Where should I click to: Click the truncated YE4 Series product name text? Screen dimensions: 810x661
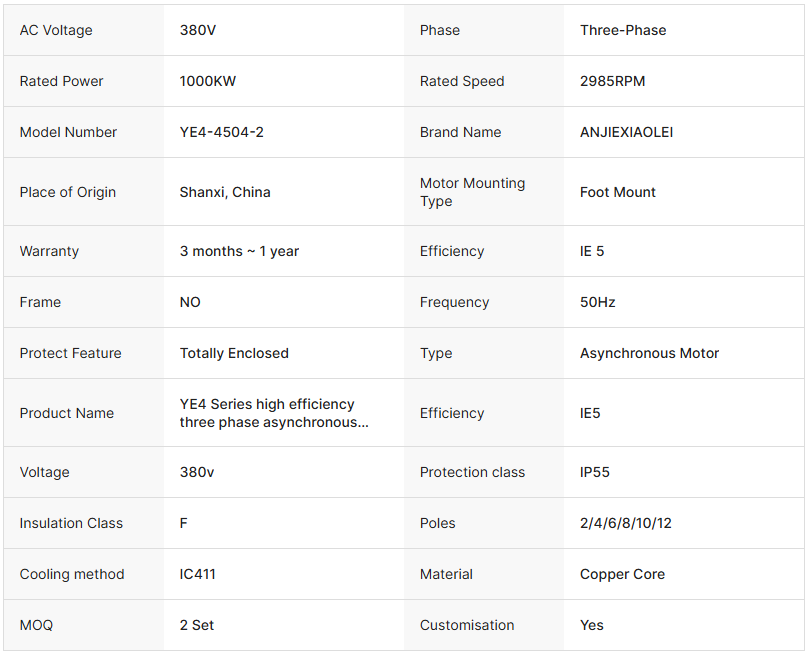click(x=273, y=413)
